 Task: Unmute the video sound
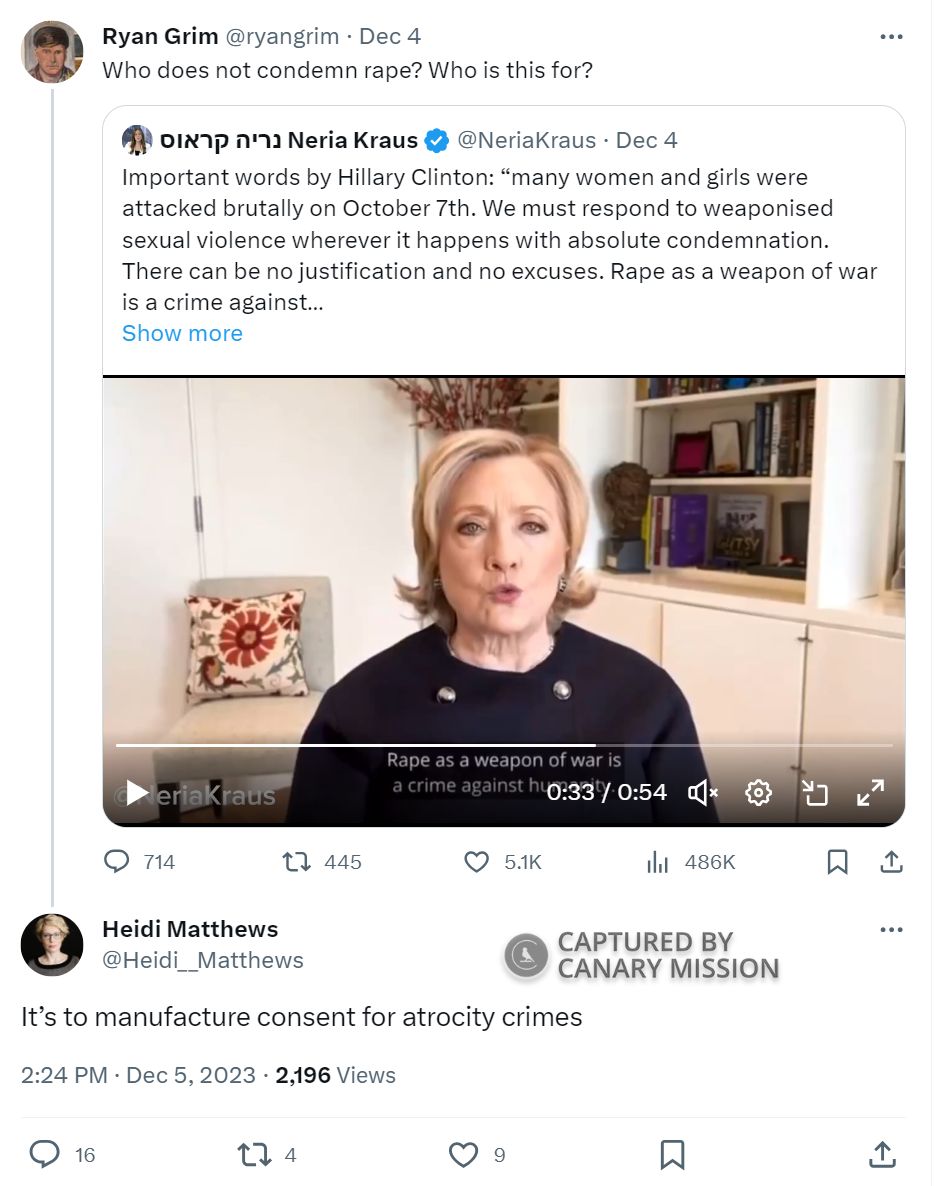point(703,793)
